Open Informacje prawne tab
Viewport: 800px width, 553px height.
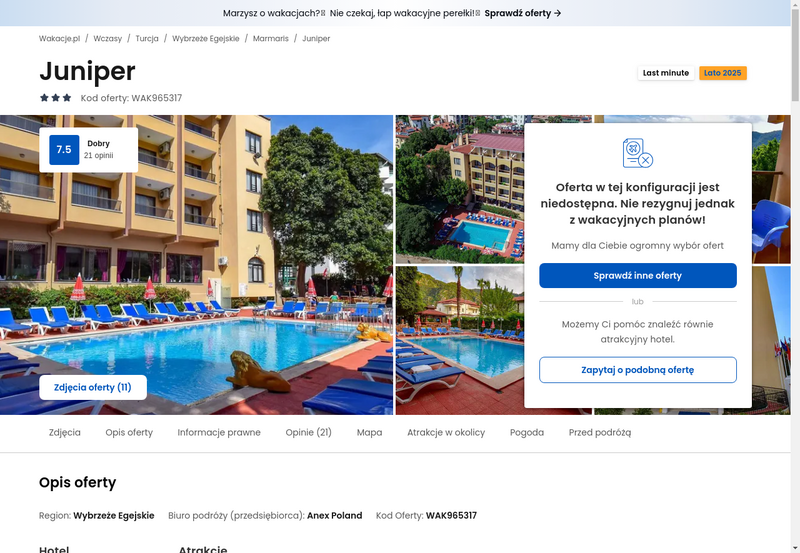[x=219, y=432]
